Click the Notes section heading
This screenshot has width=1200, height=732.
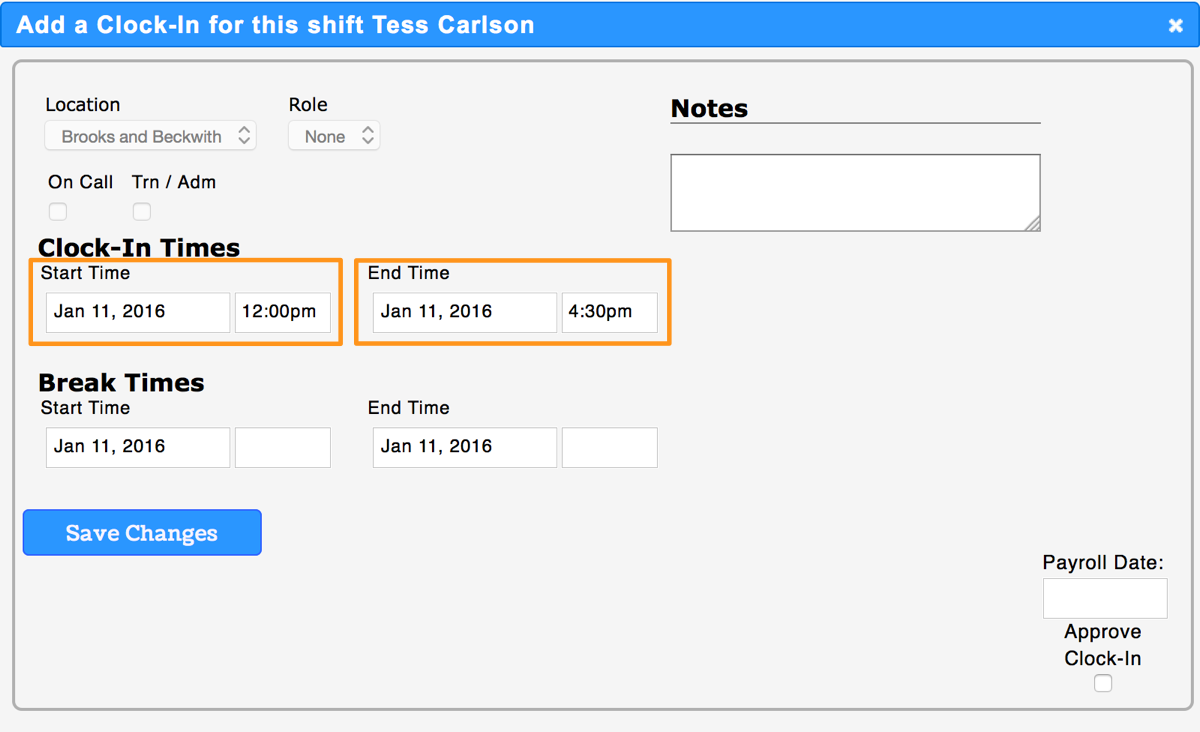click(709, 108)
